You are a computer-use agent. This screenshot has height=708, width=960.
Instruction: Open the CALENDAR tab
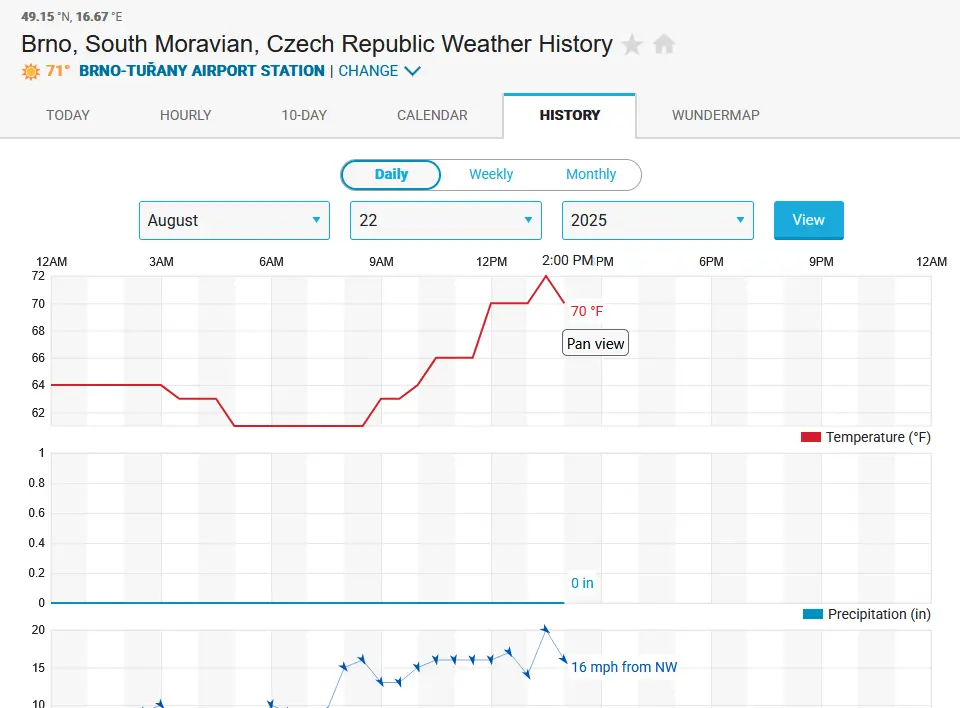pyautogui.click(x=432, y=115)
